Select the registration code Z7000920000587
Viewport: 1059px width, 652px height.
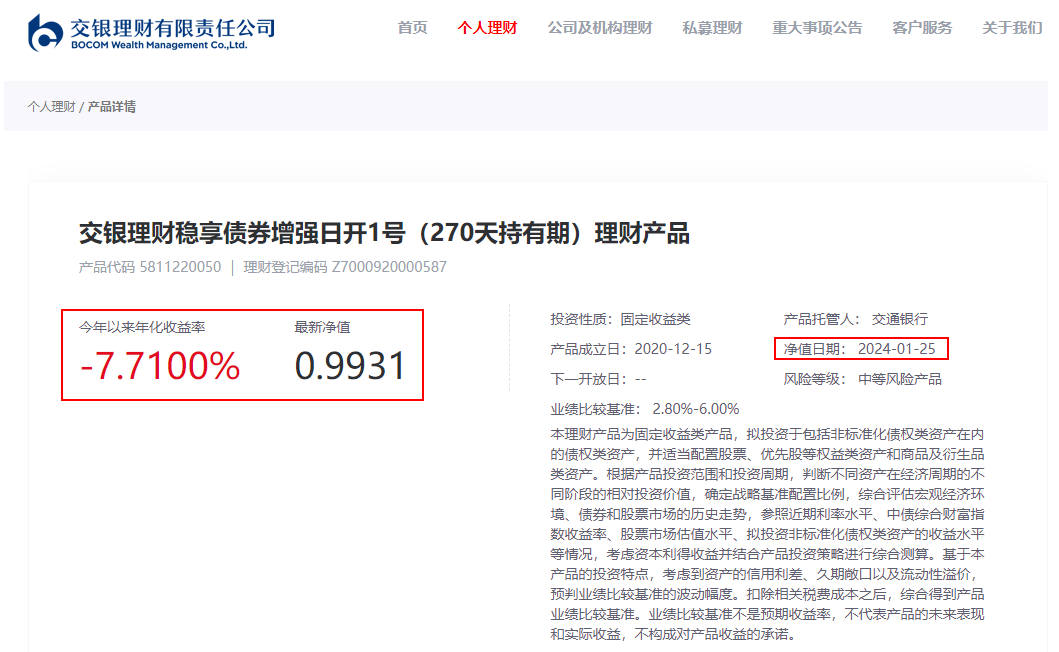[389, 267]
